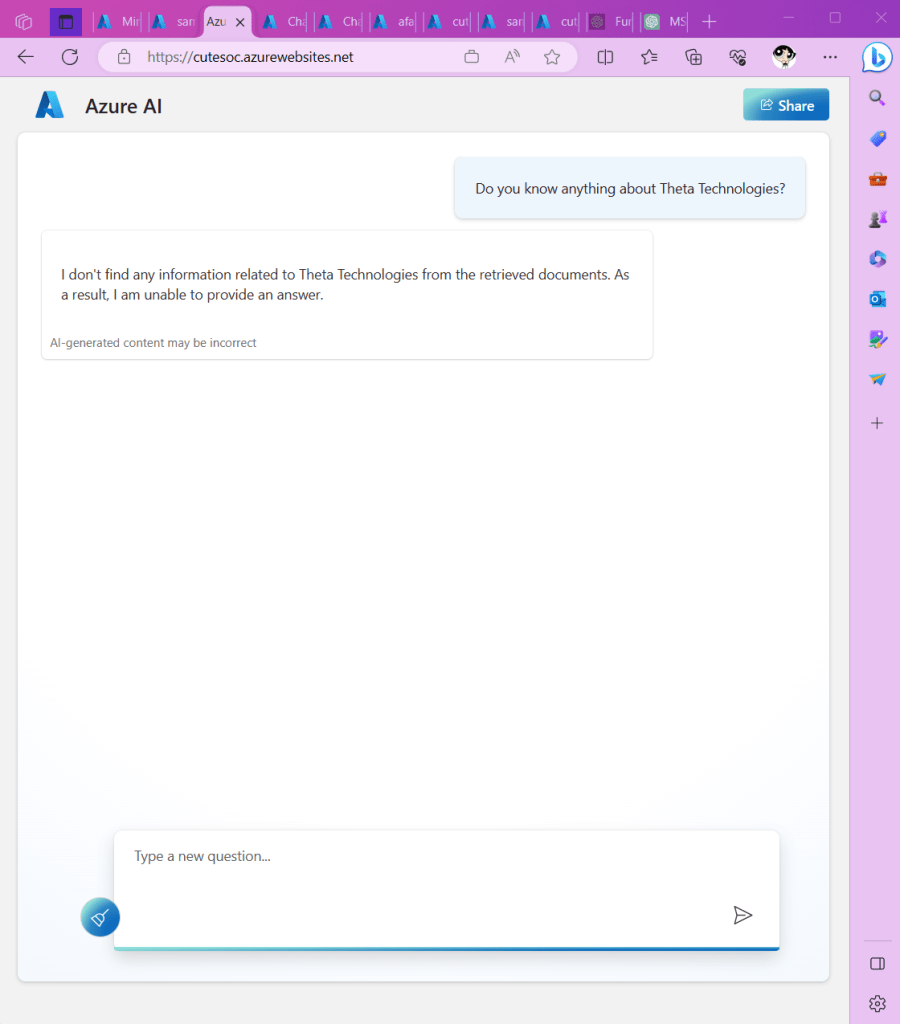Toggle the vertical tabs button

(66, 21)
